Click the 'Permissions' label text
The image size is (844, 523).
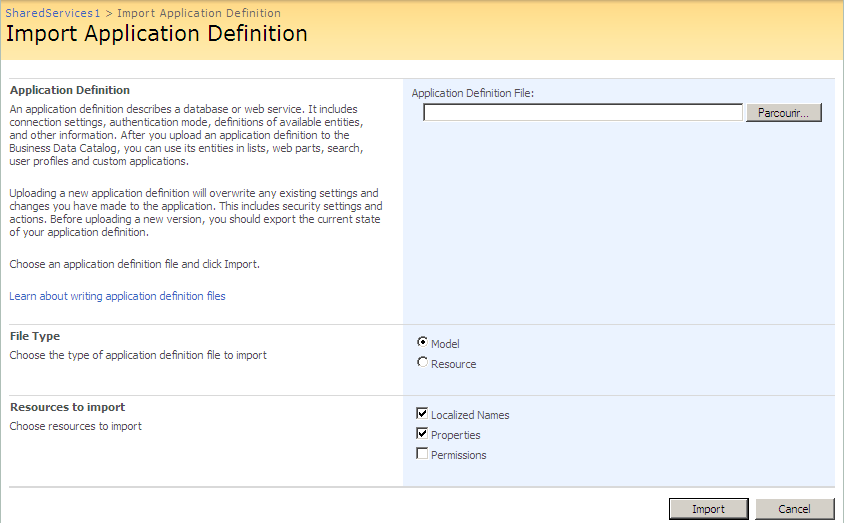(458, 455)
